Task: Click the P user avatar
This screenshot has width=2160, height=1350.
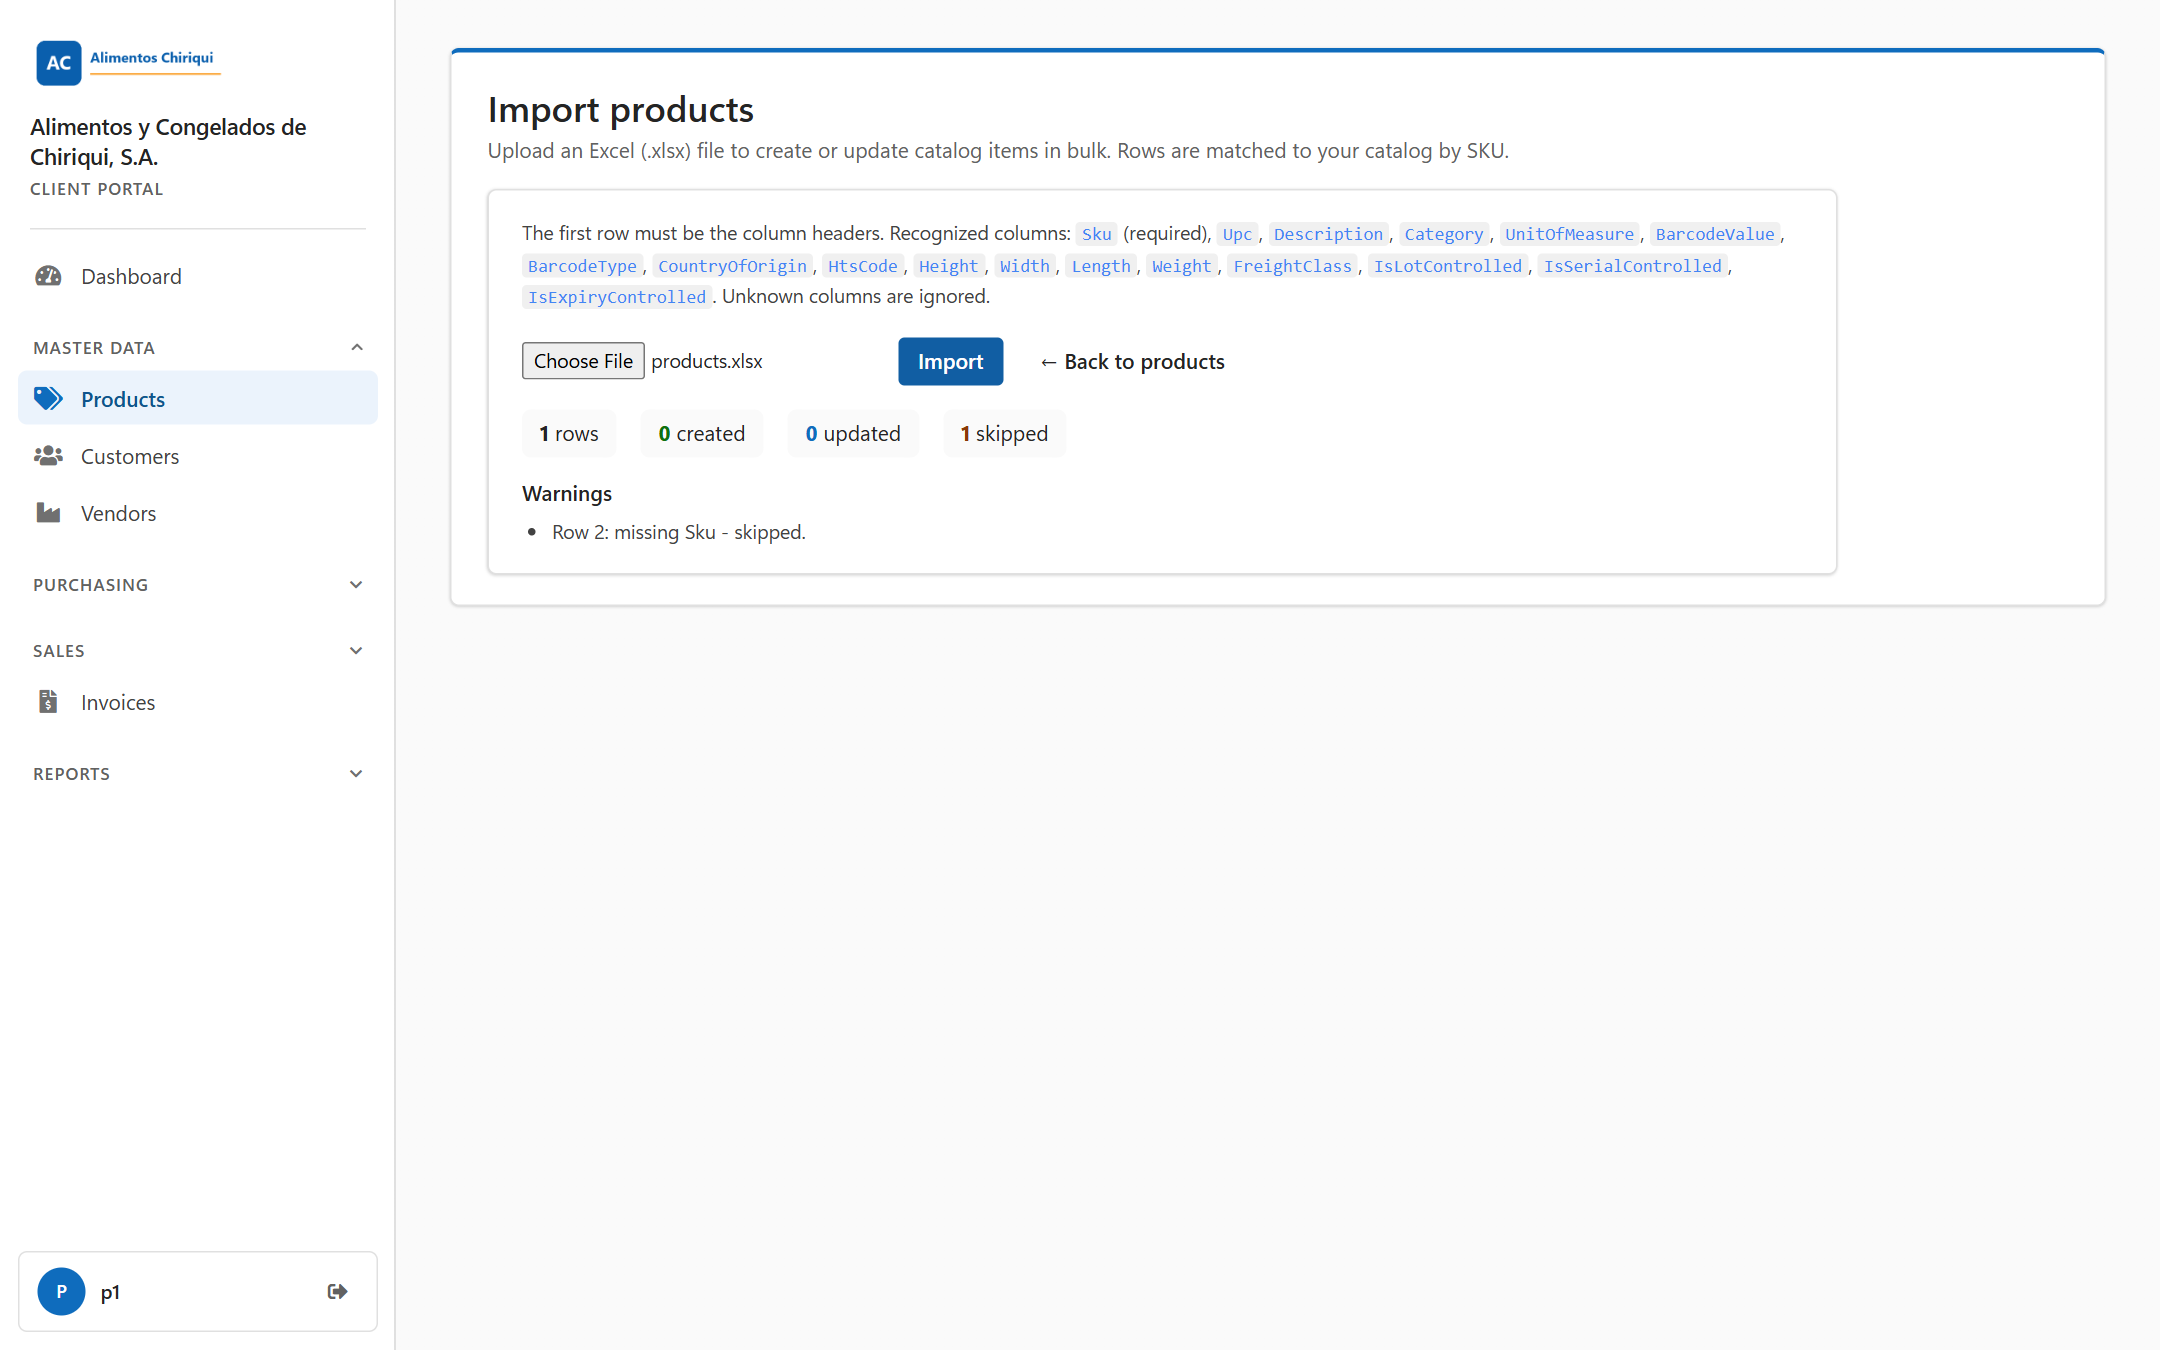Action: coord(61,1291)
